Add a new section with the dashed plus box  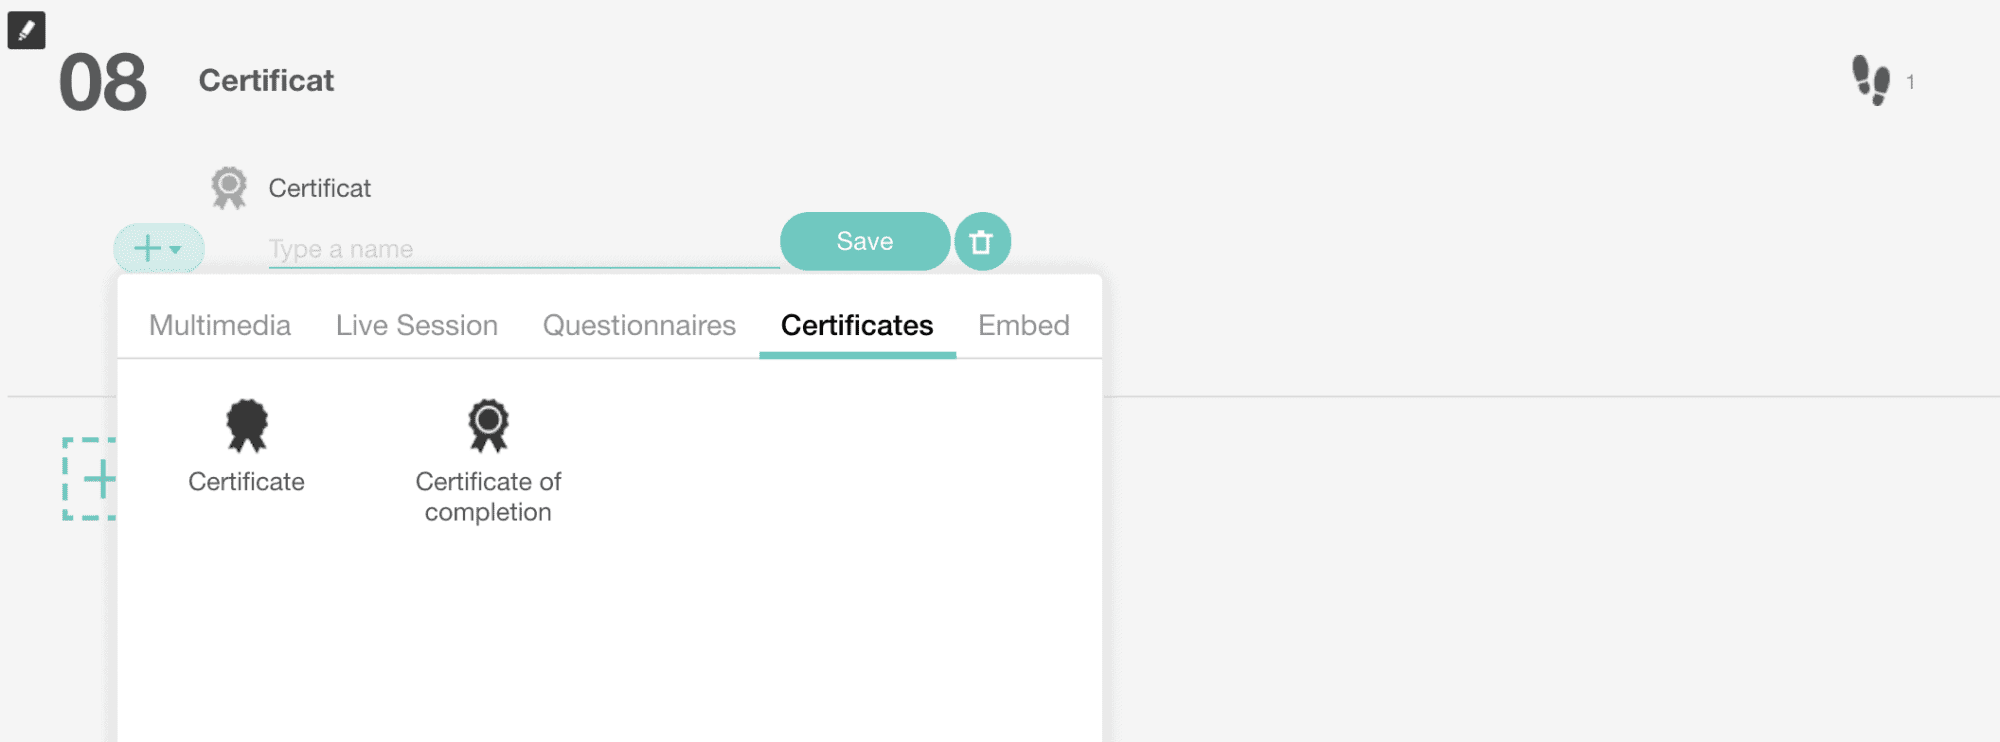pos(90,479)
